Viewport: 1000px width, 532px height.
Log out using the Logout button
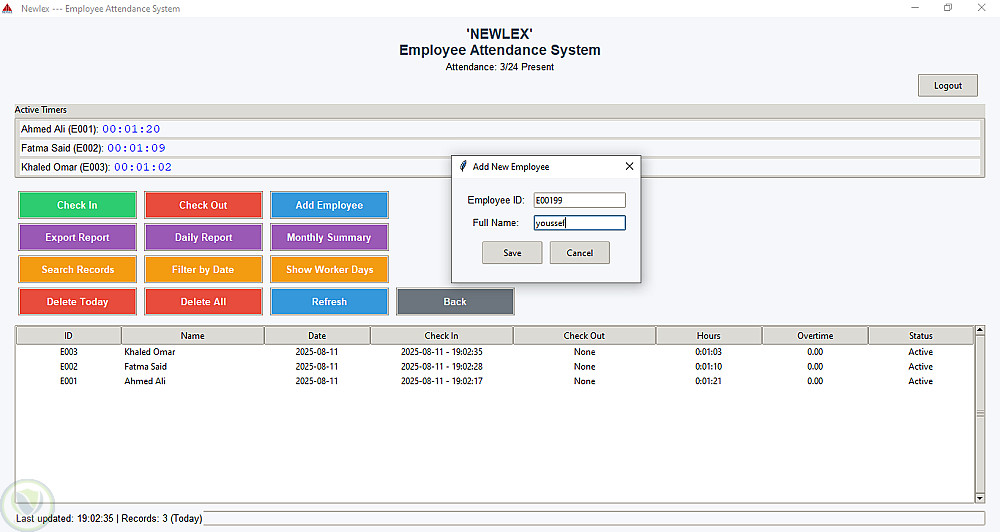[x=948, y=85]
